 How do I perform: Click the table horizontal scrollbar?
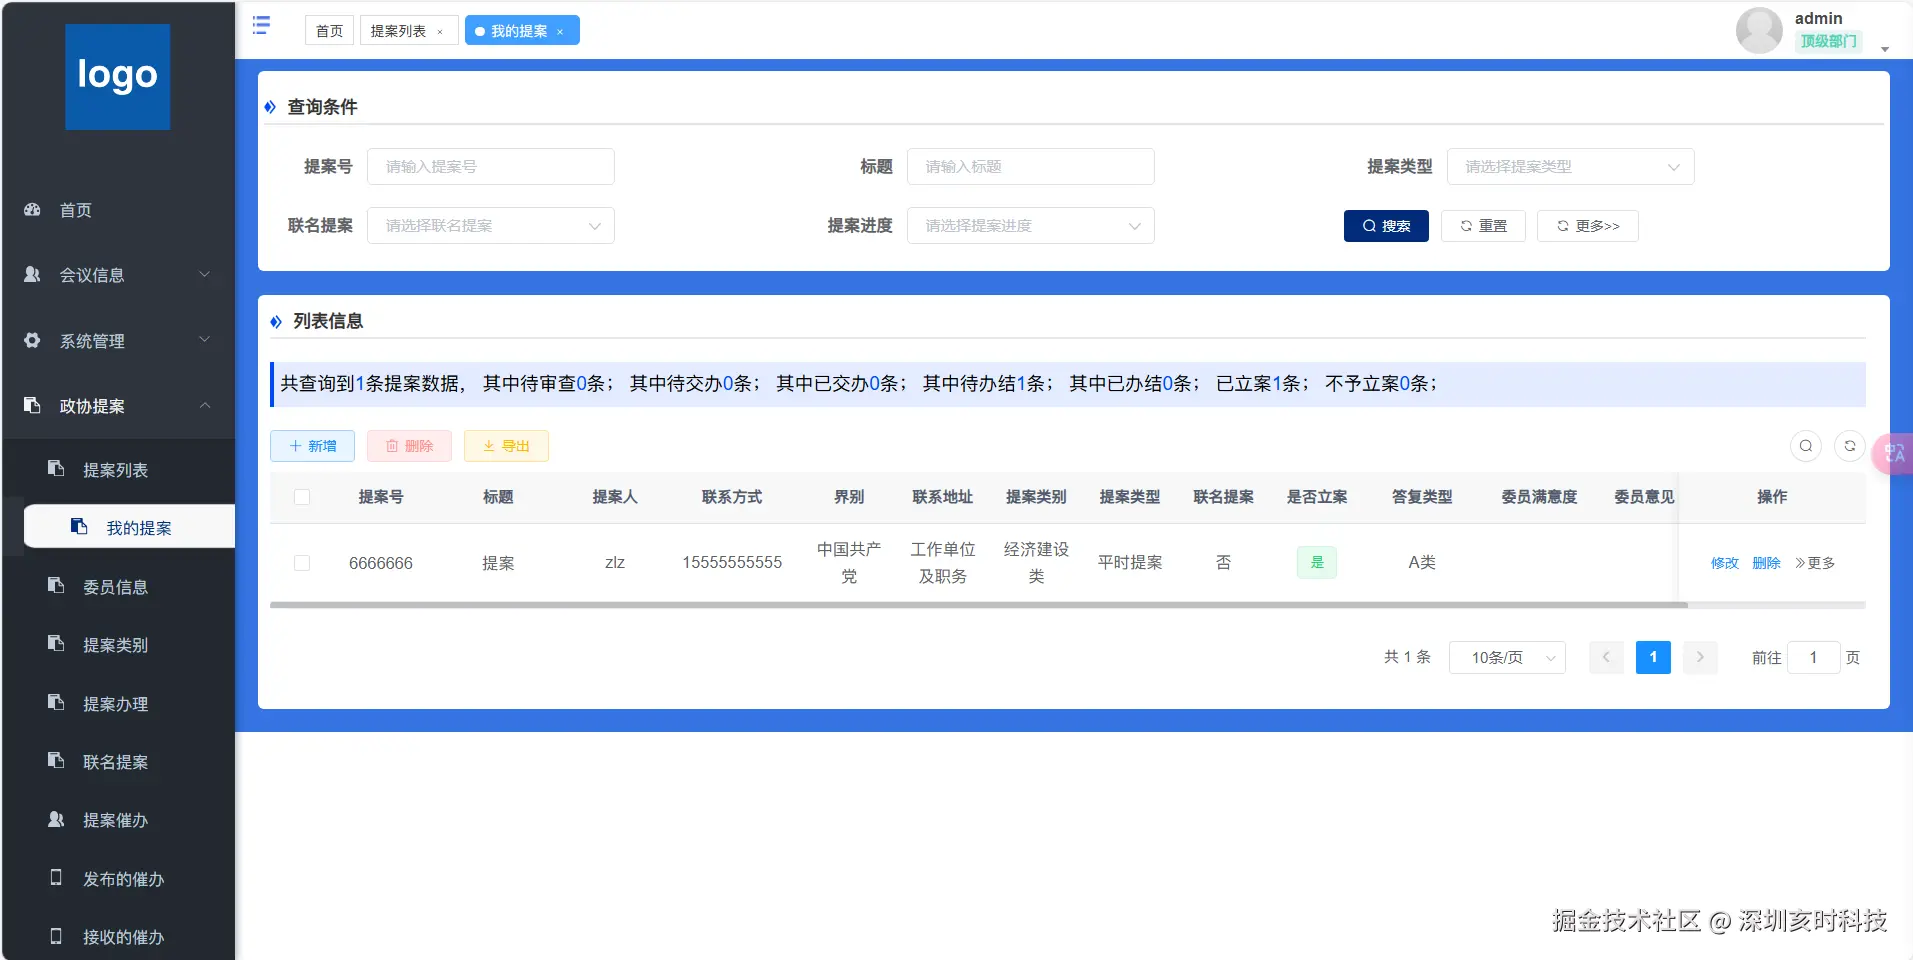click(x=979, y=605)
